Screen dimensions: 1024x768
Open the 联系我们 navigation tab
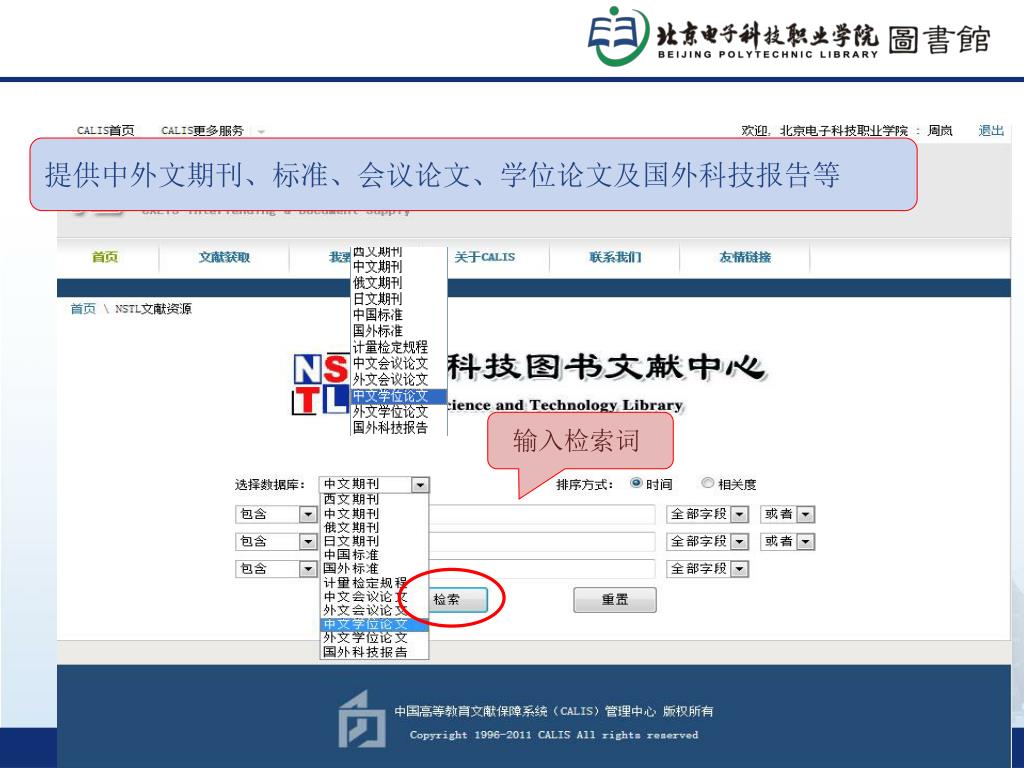[615, 257]
